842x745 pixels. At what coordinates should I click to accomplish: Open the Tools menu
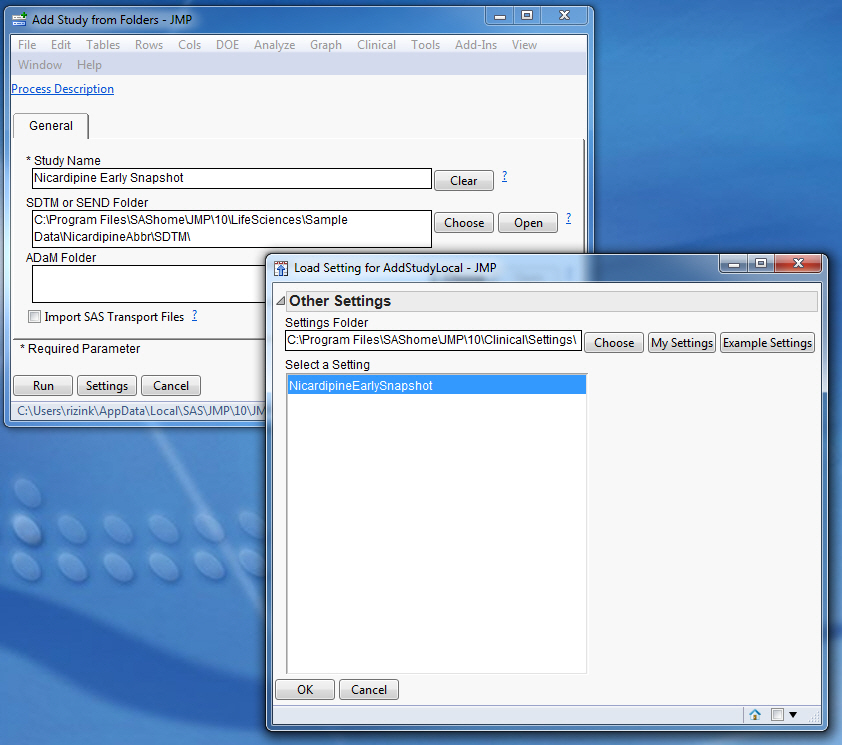426,45
